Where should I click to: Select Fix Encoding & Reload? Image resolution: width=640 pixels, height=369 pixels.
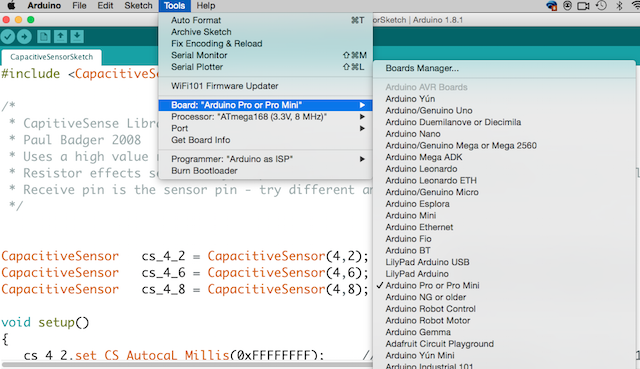pos(265,44)
